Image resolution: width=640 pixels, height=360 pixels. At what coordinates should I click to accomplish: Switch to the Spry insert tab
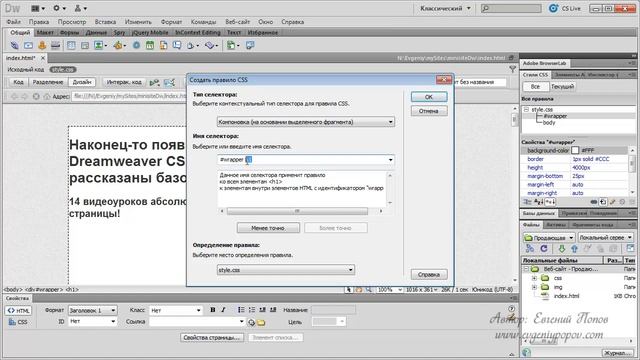coord(119,32)
